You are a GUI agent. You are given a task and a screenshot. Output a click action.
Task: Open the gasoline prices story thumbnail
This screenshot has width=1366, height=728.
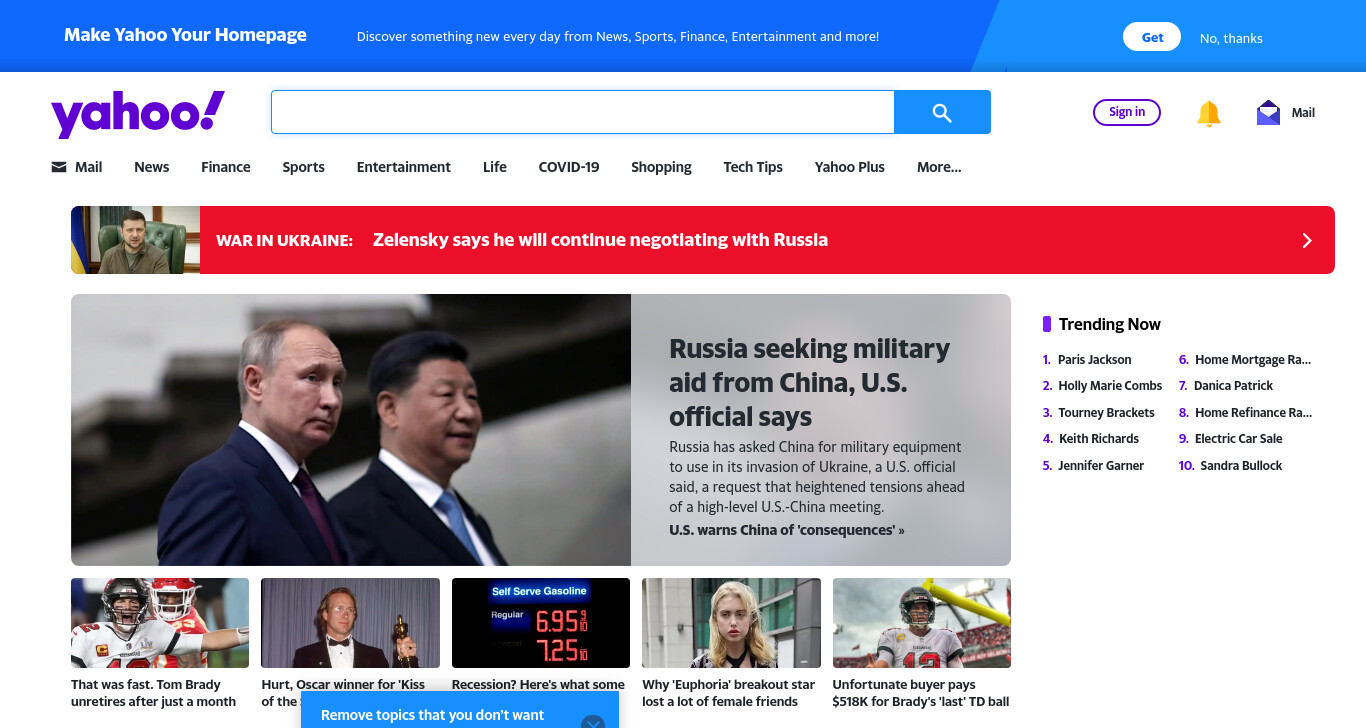pos(541,623)
